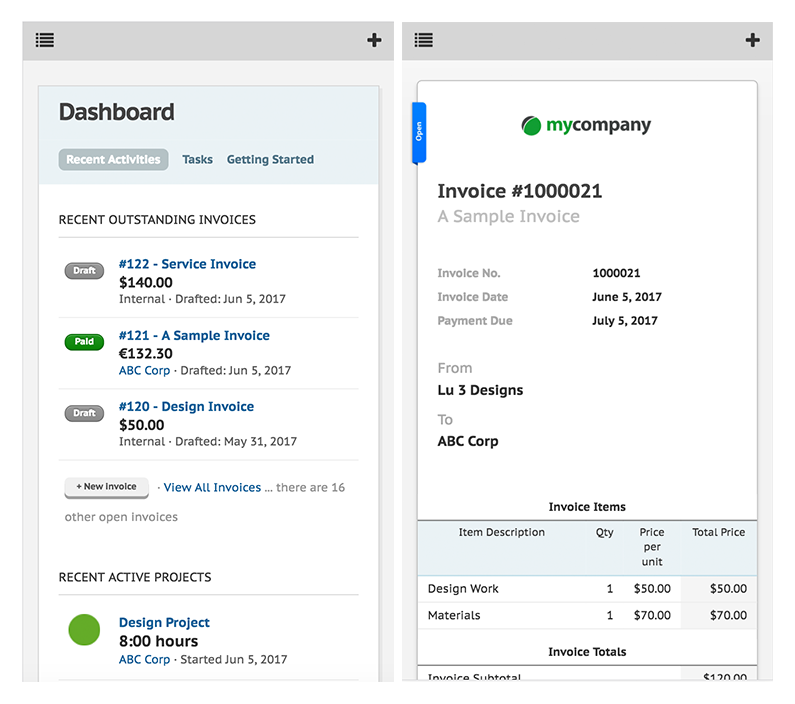Click the mycompany logo
This screenshot has height=704, width=795.
pos(587,125)
